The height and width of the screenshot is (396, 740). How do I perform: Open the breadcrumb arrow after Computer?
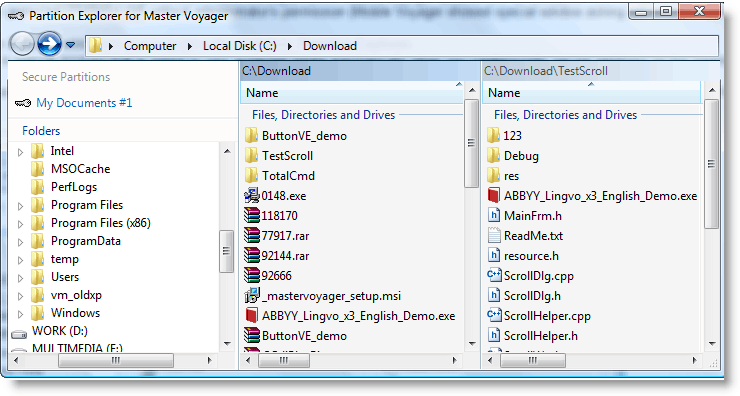coord(190,46)
